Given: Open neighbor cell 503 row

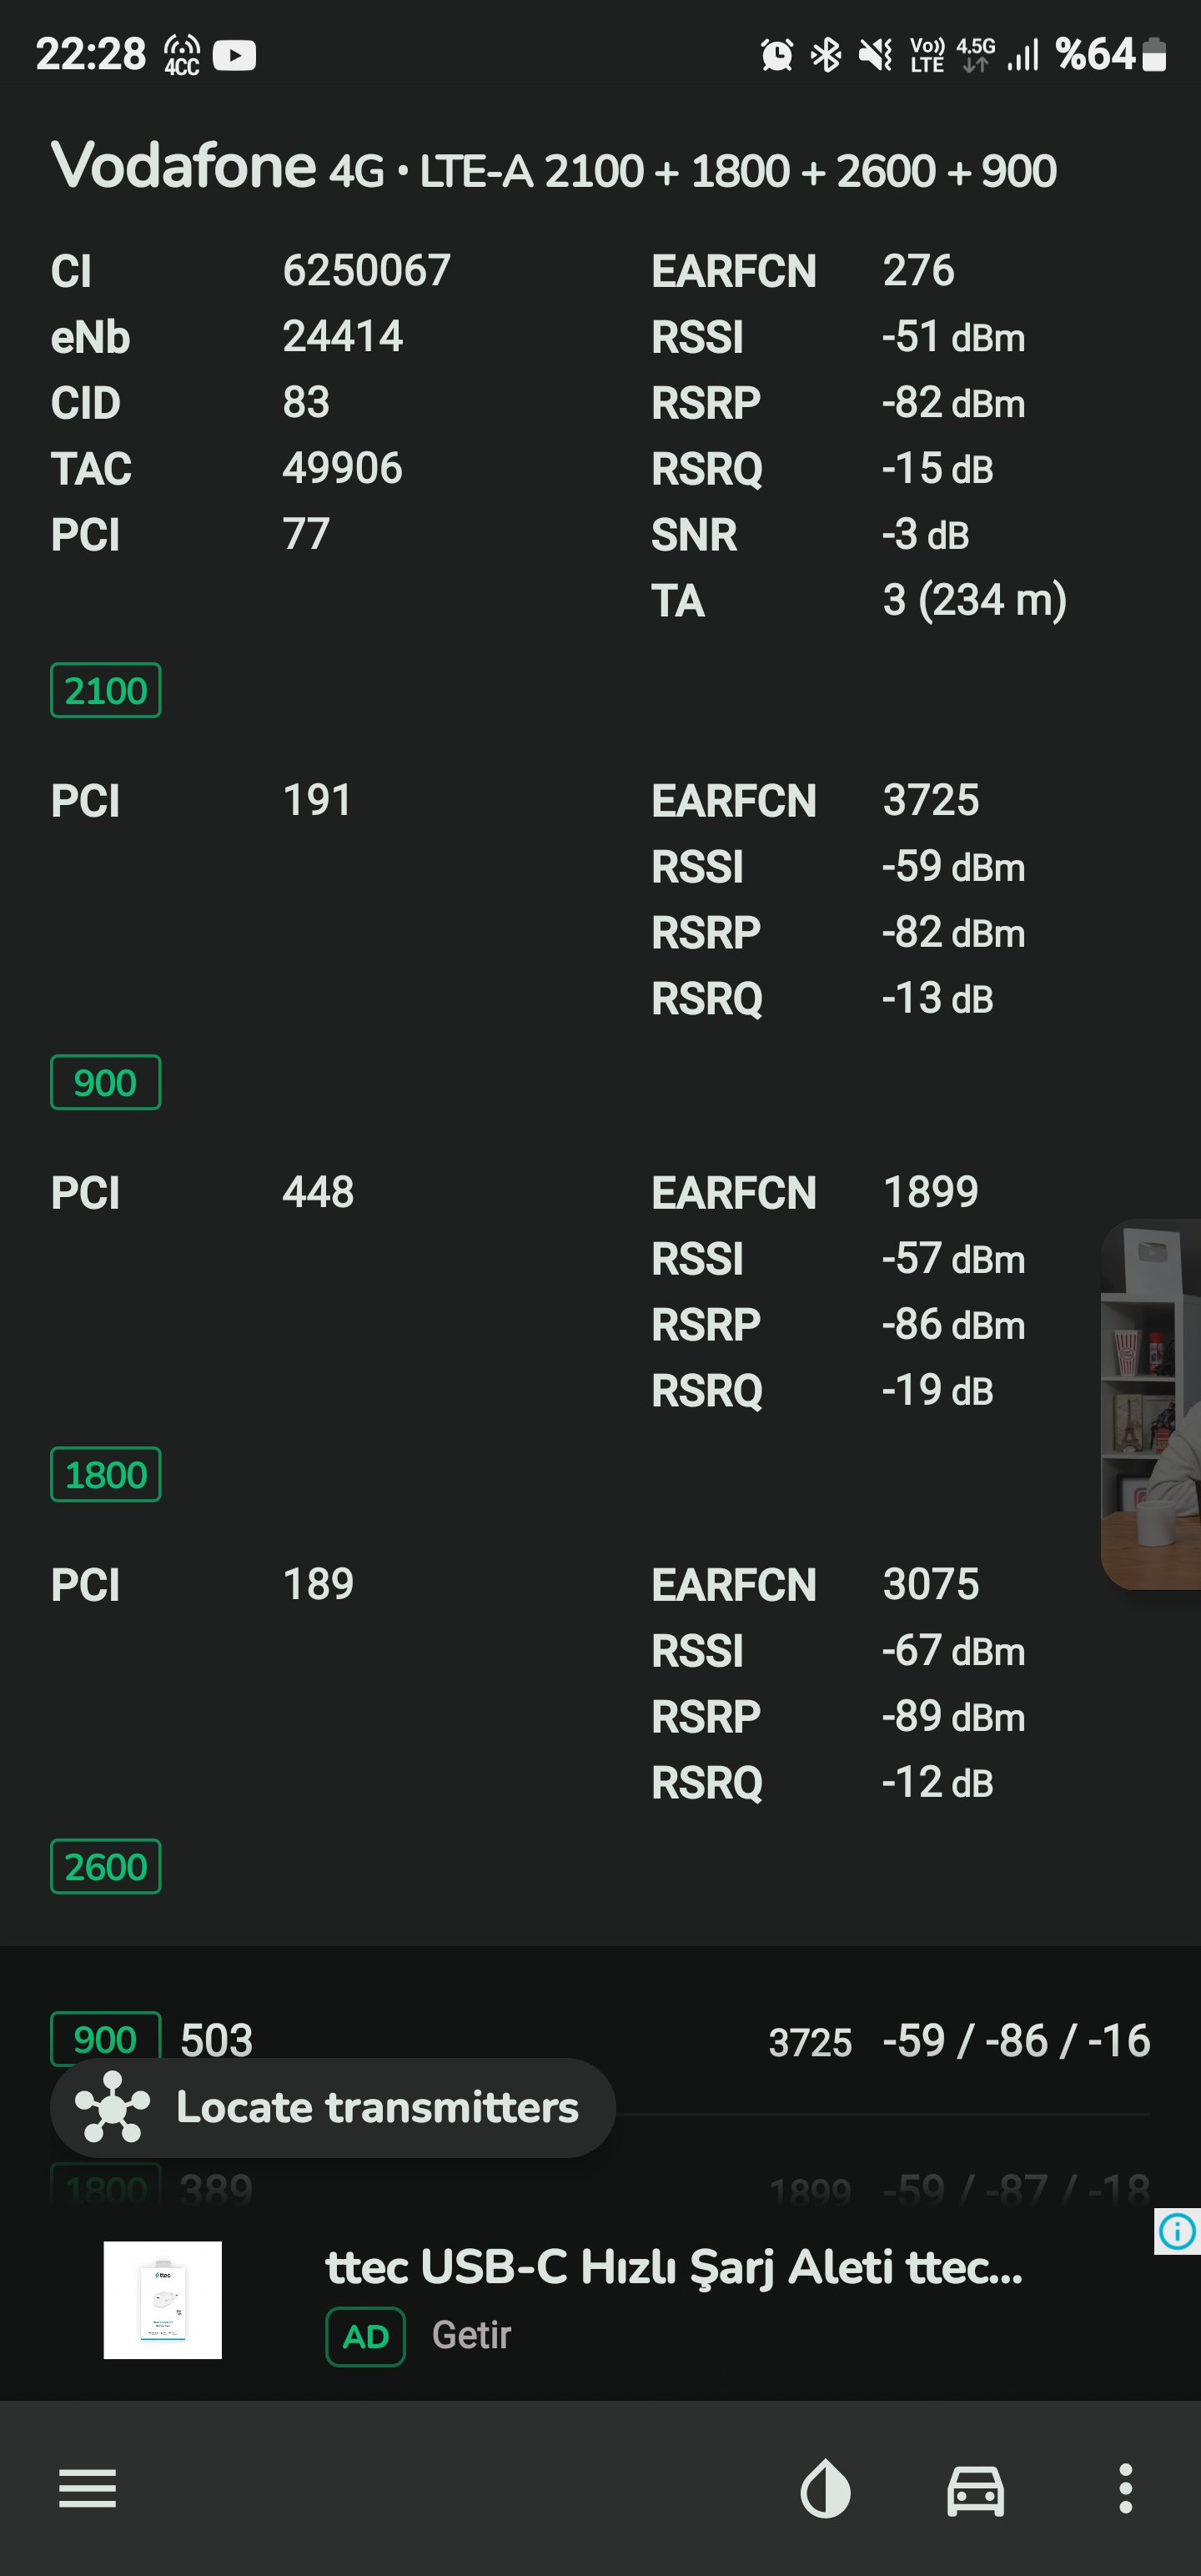Looking at the screenshot, I should (600, 2040).
